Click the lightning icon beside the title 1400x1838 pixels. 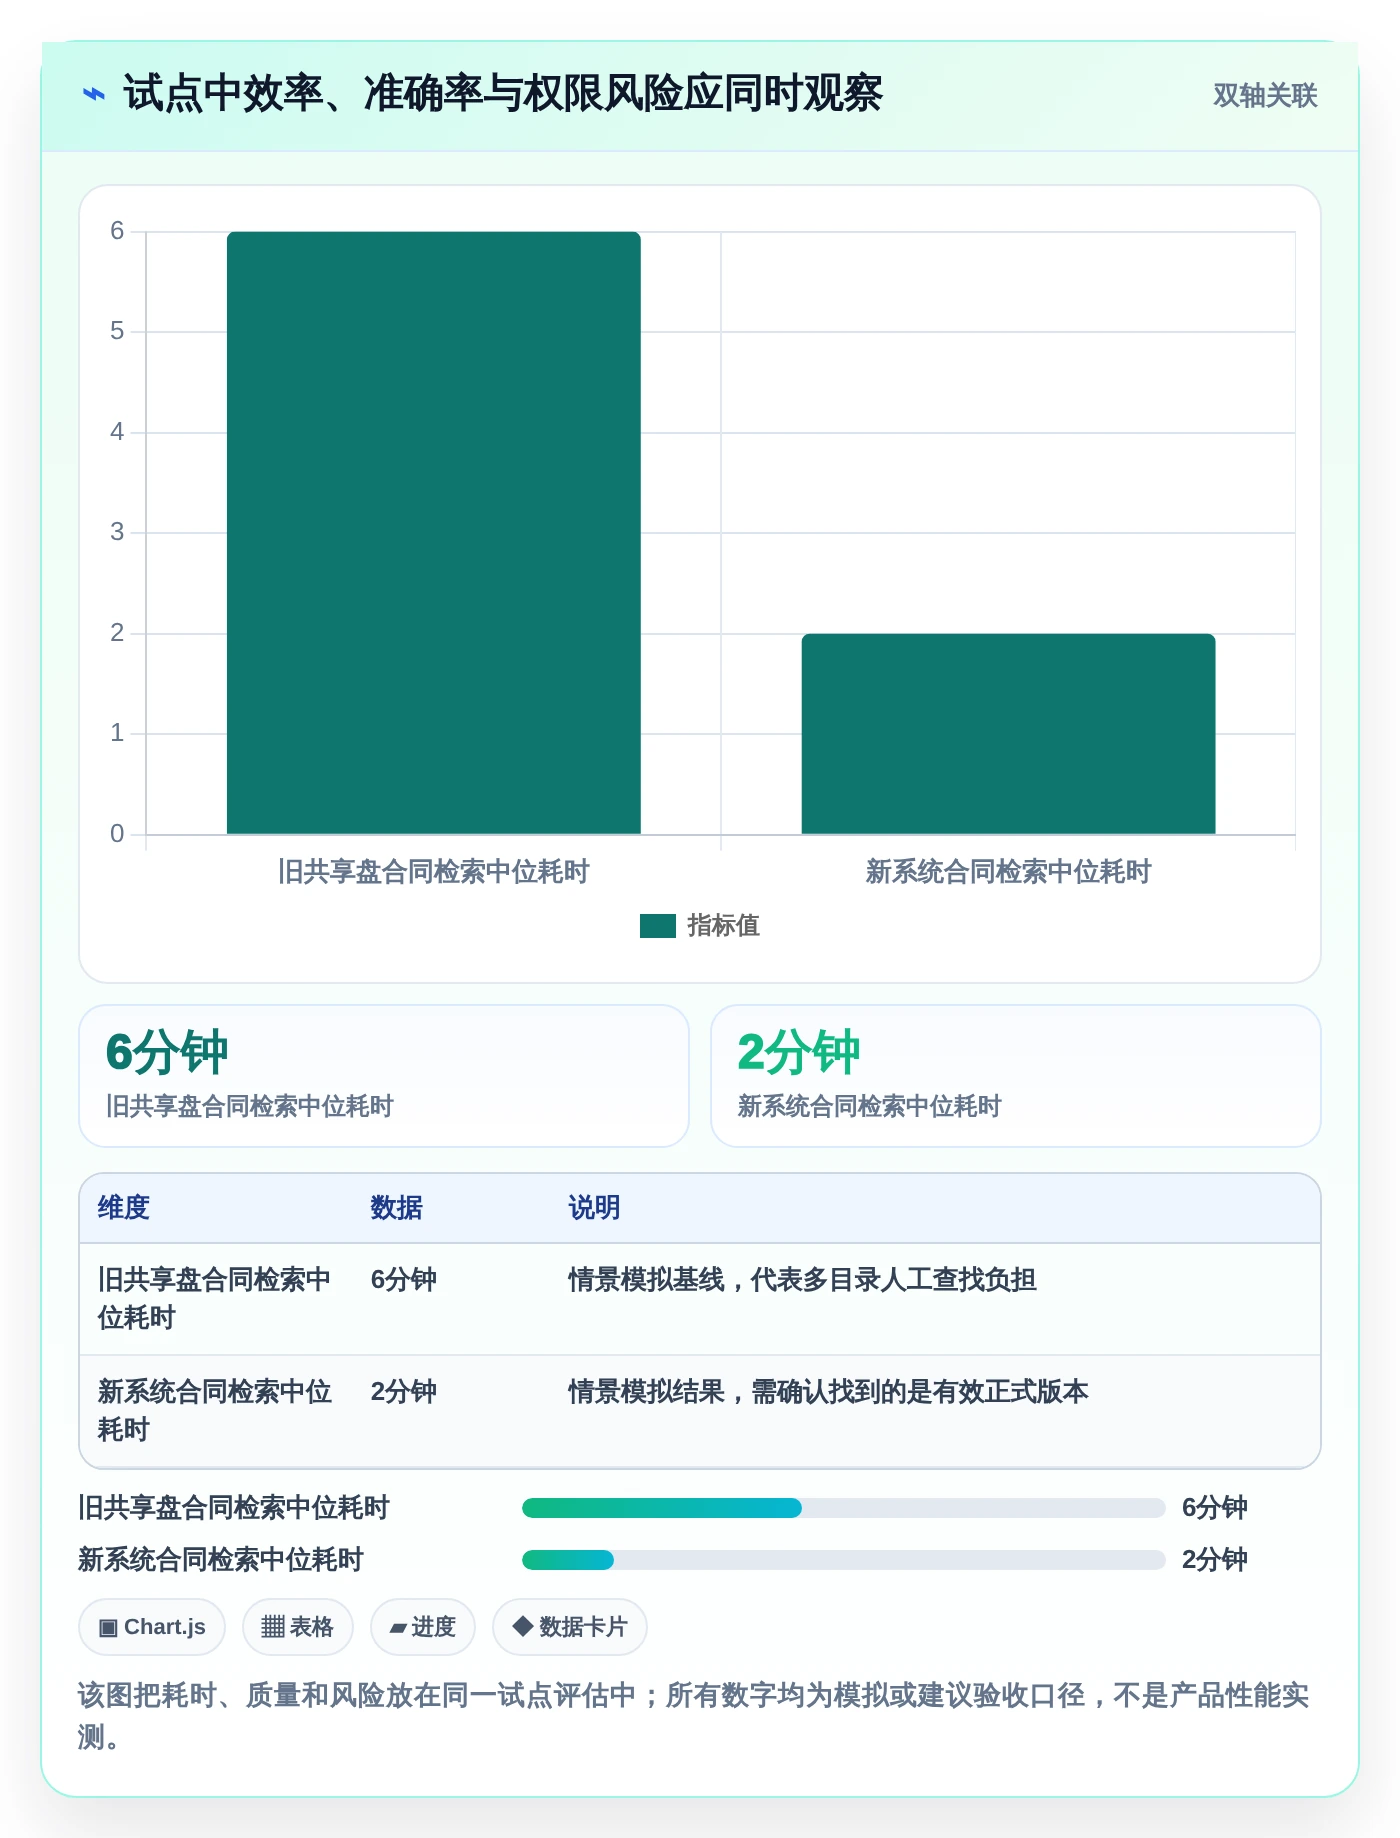[x=93, y=94]
